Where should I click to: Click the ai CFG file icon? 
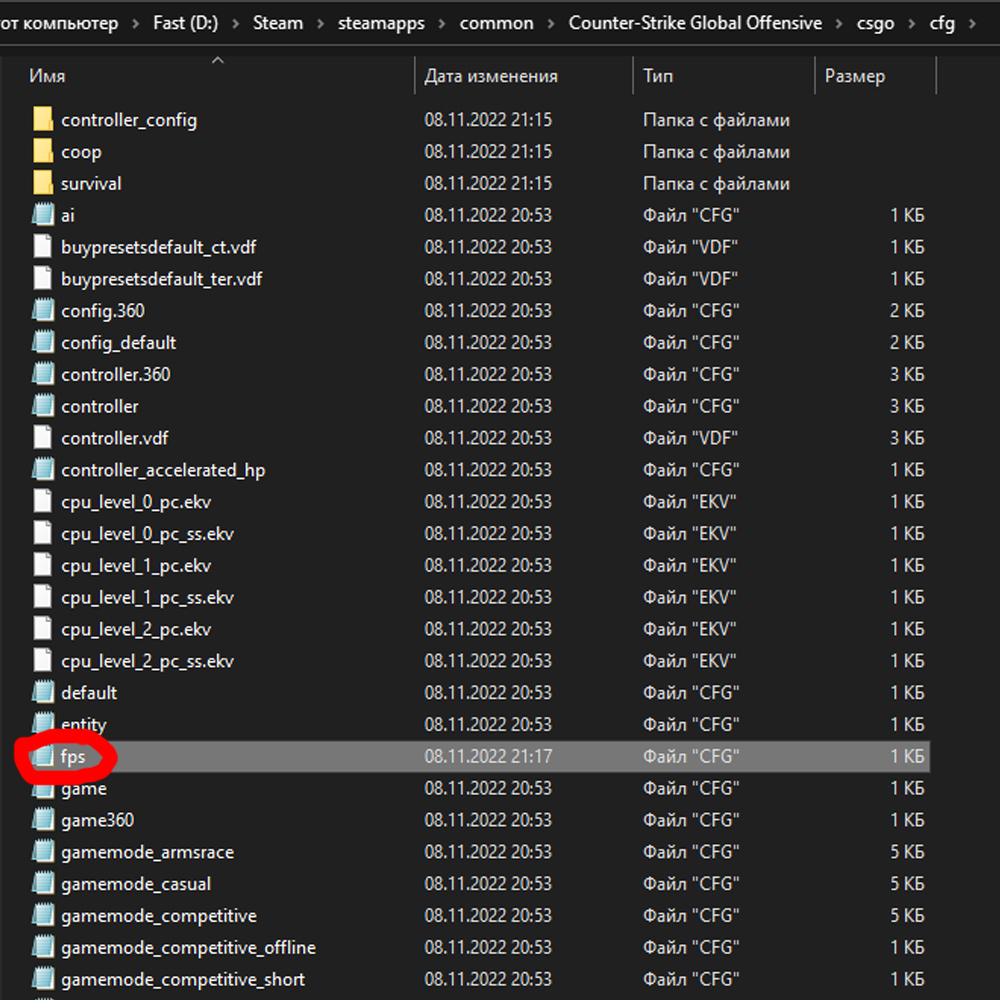click(x=43, y=215)
